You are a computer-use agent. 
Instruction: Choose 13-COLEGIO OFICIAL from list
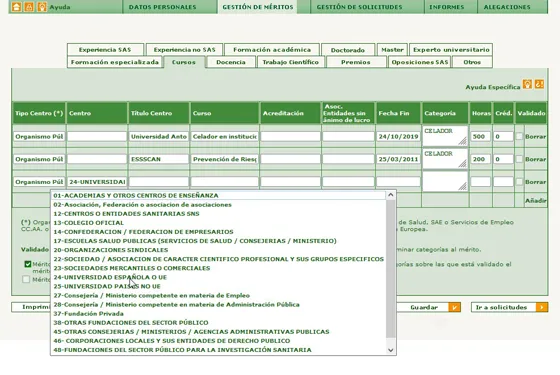coord(218,223)
